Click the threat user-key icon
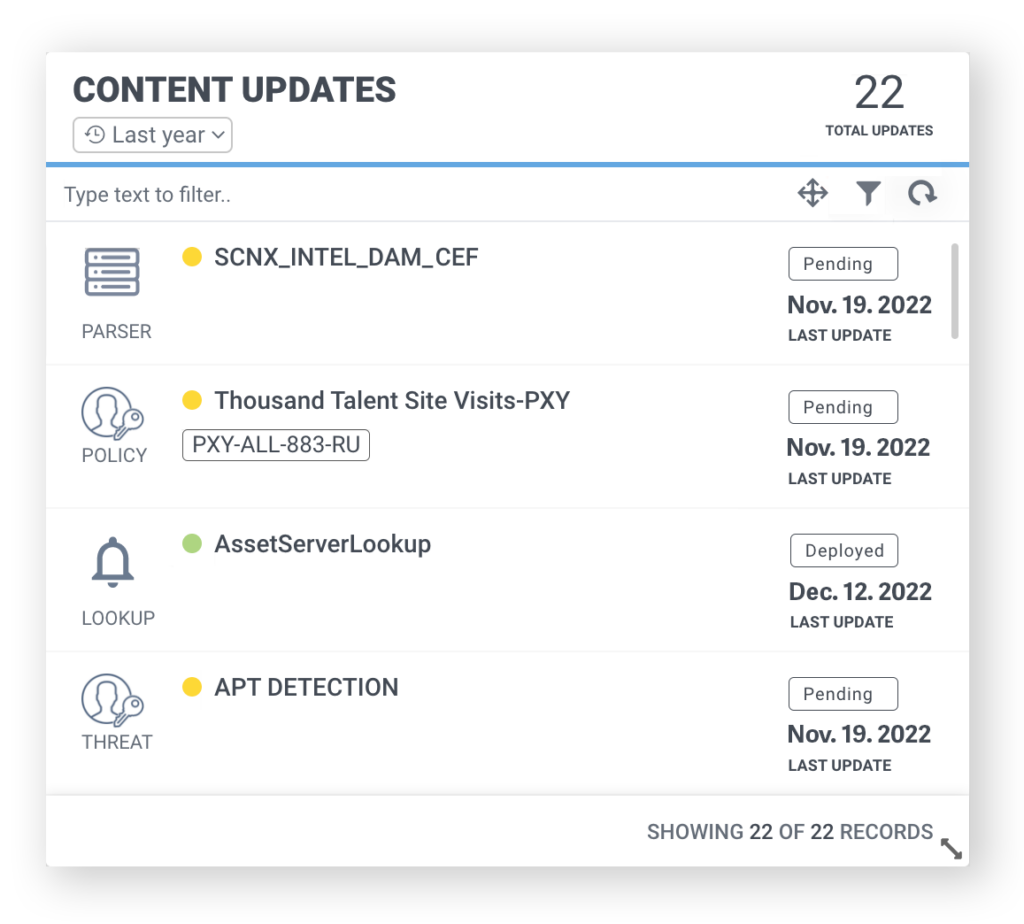This screenshot has height=924, width=1024. coord(112,699)
